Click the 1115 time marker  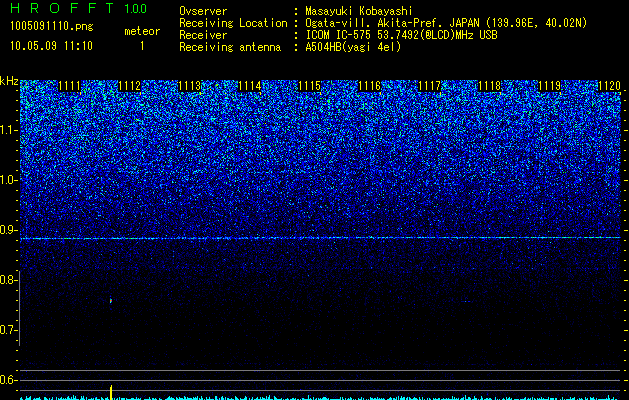click(x=309, y=86)
